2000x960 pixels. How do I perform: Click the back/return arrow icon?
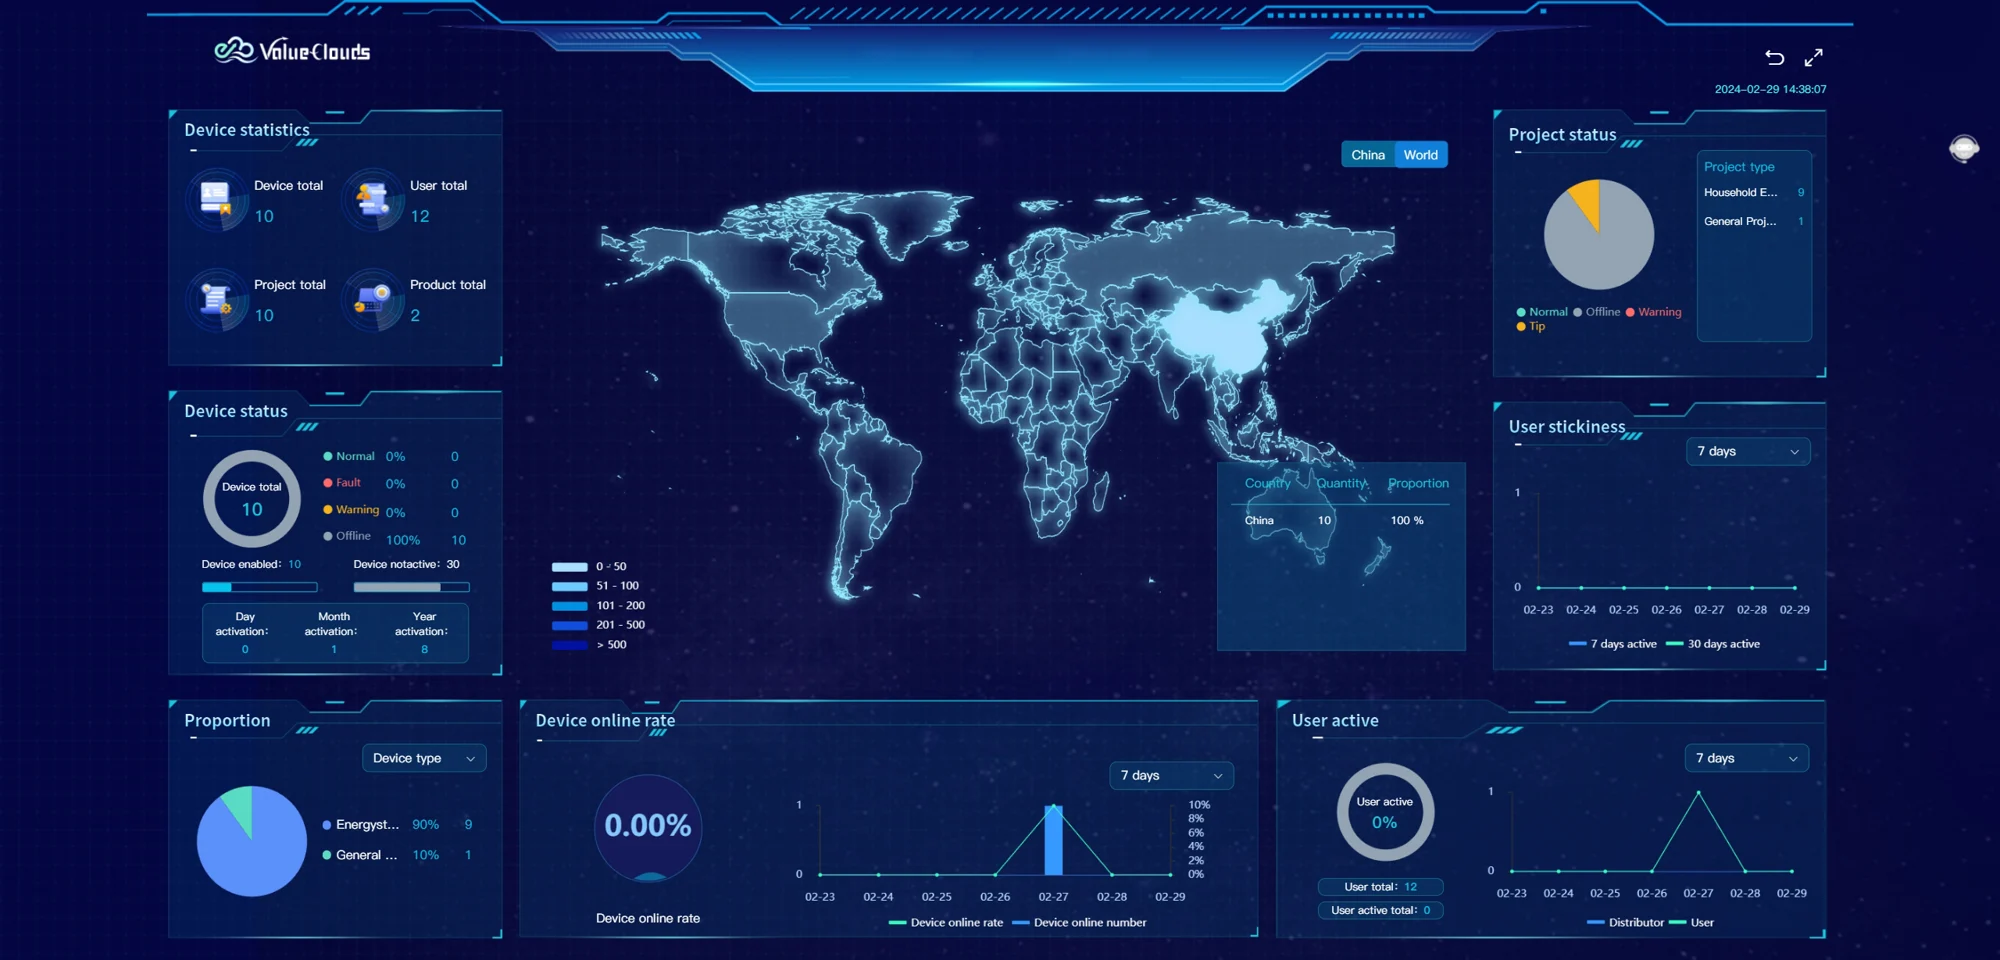[1774, 58]
